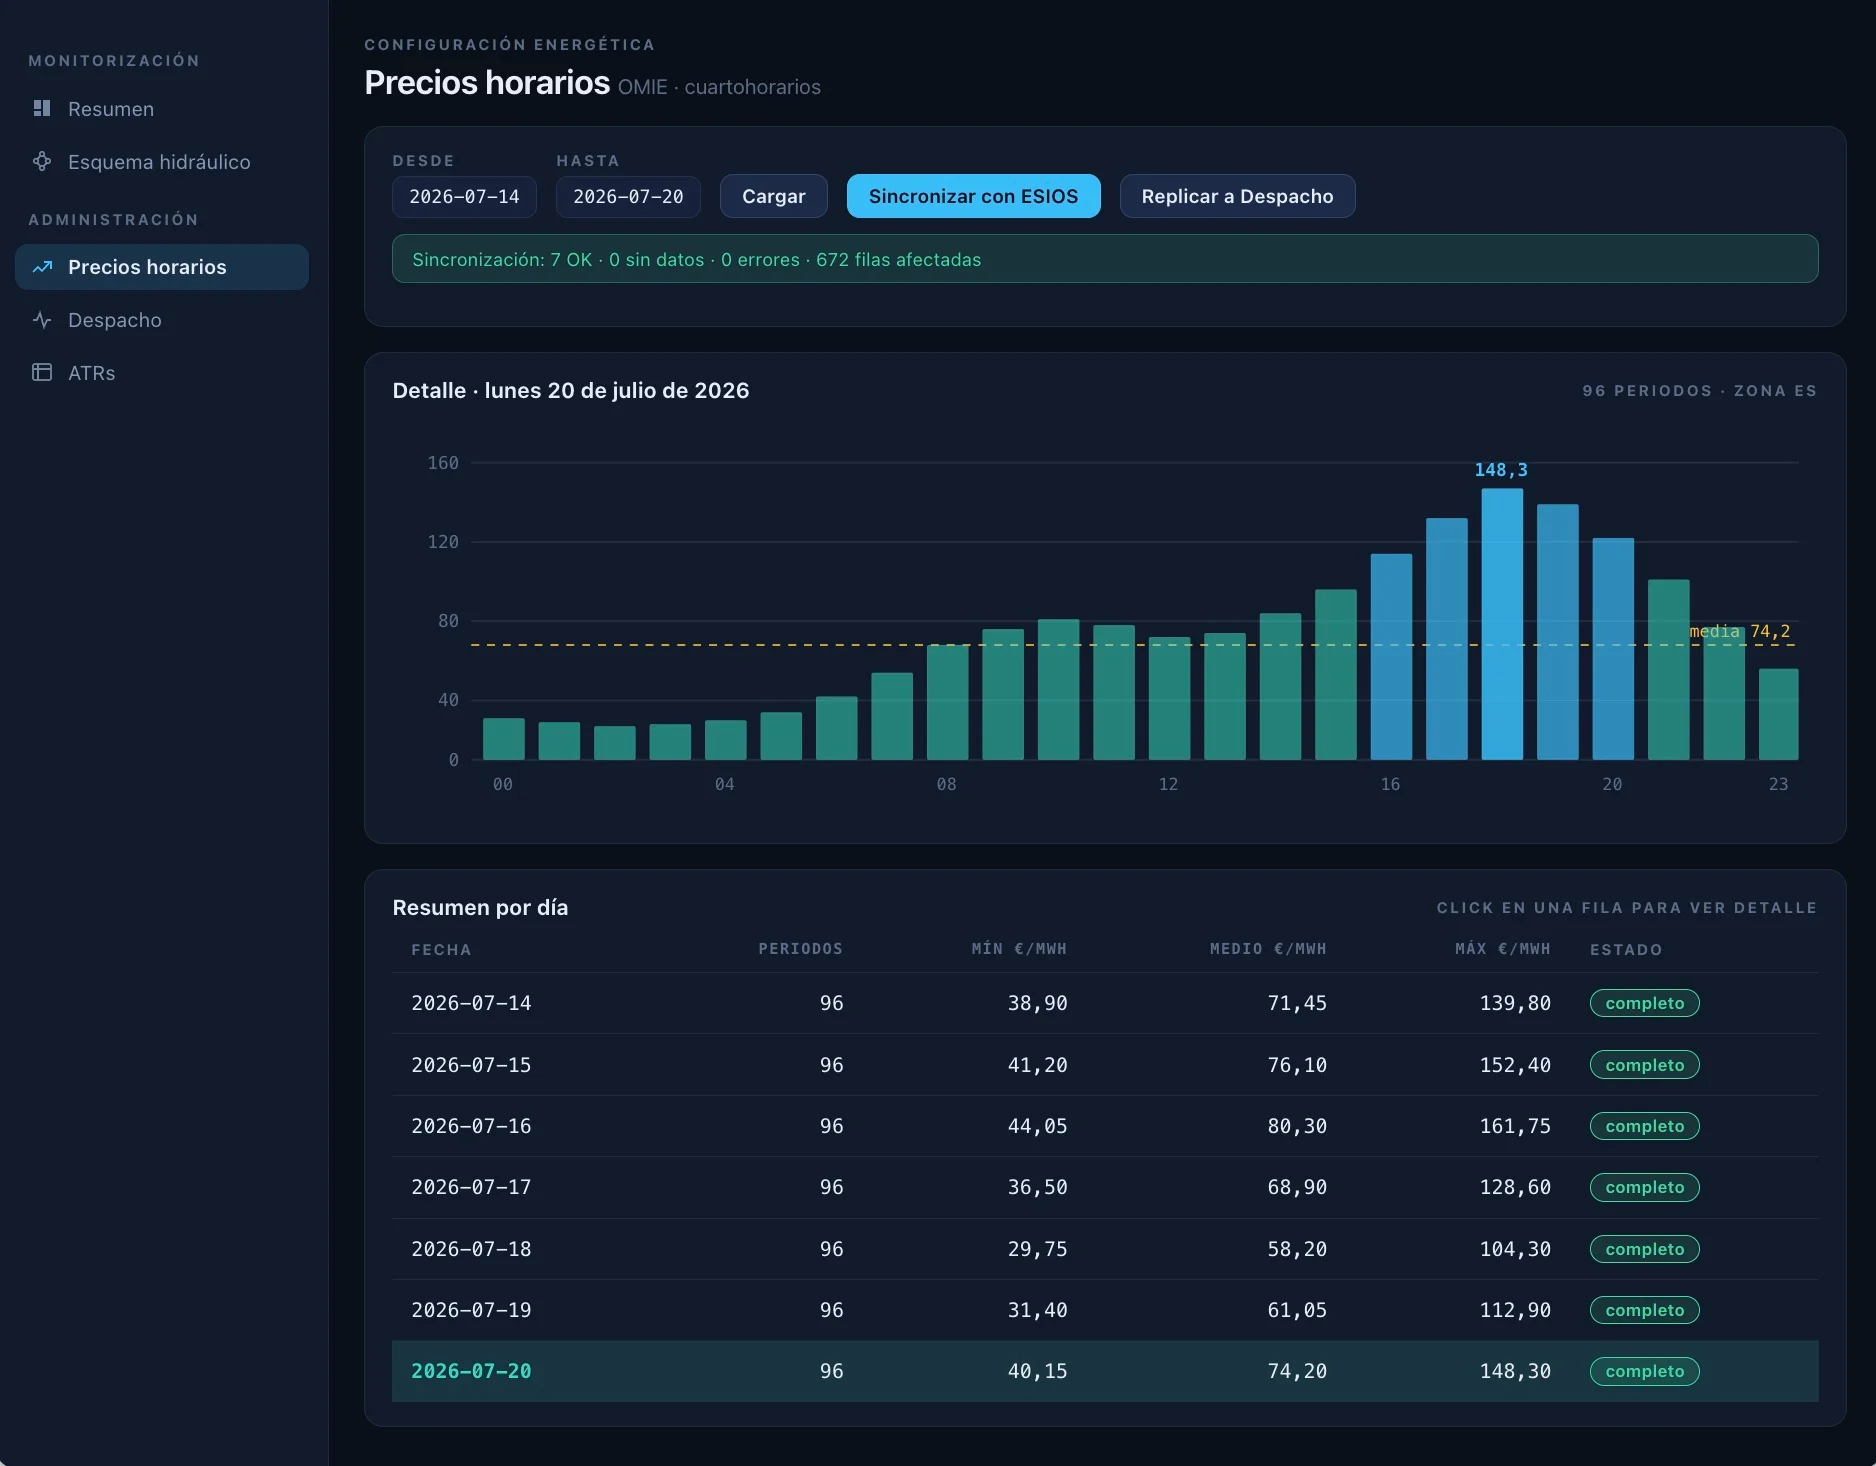Click the Despacho pulse icon
Screen dimensions: 1876x1466
tap(42, 320)
